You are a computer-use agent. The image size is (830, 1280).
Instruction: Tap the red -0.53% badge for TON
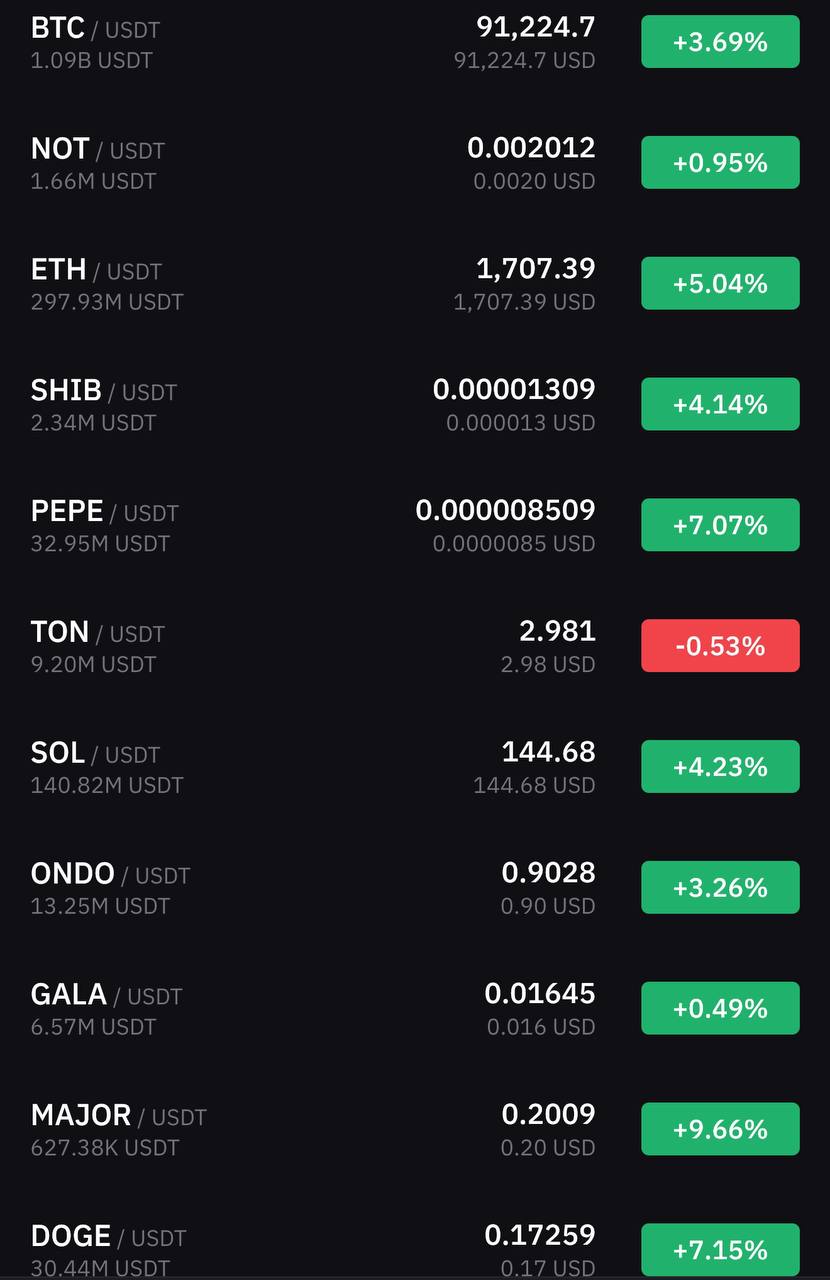tap(720, 646)
